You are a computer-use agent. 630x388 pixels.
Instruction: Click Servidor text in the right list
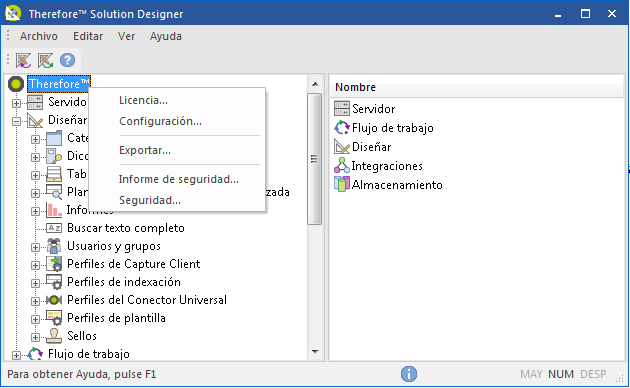coord(374,109)
